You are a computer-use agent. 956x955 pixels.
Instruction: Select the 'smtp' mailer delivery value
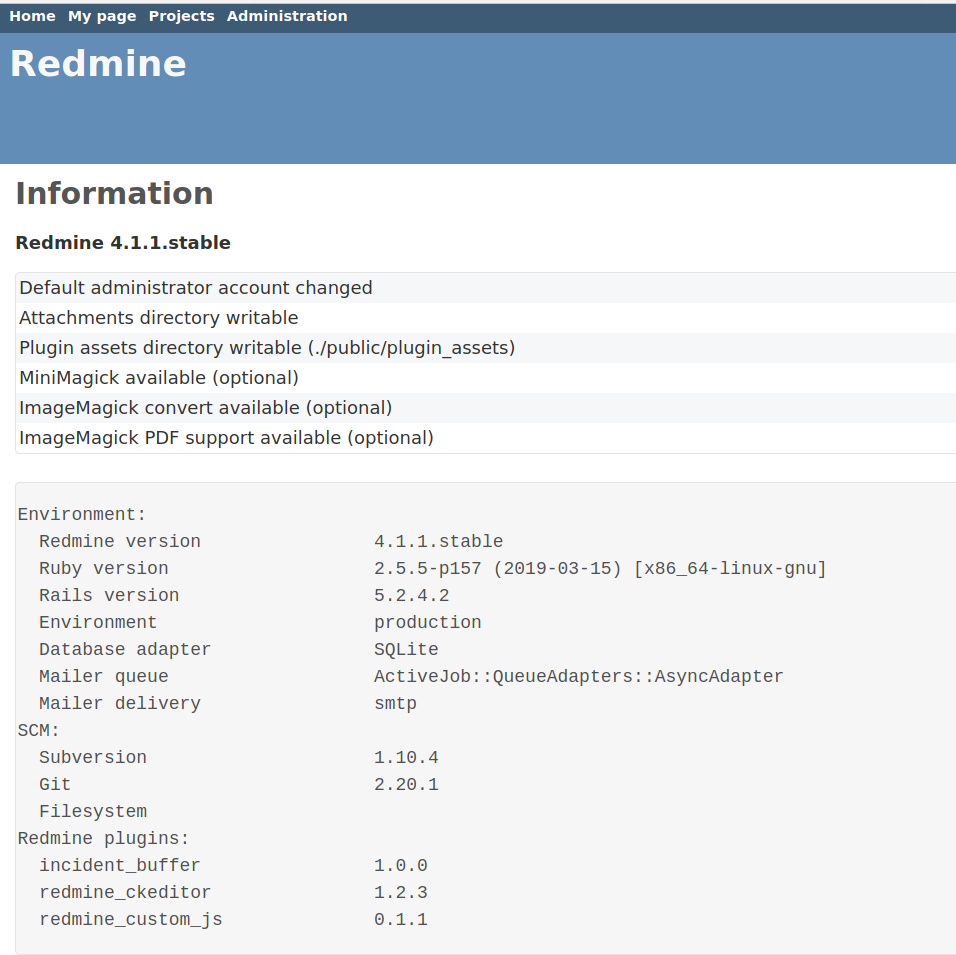[x=395, y=704]
